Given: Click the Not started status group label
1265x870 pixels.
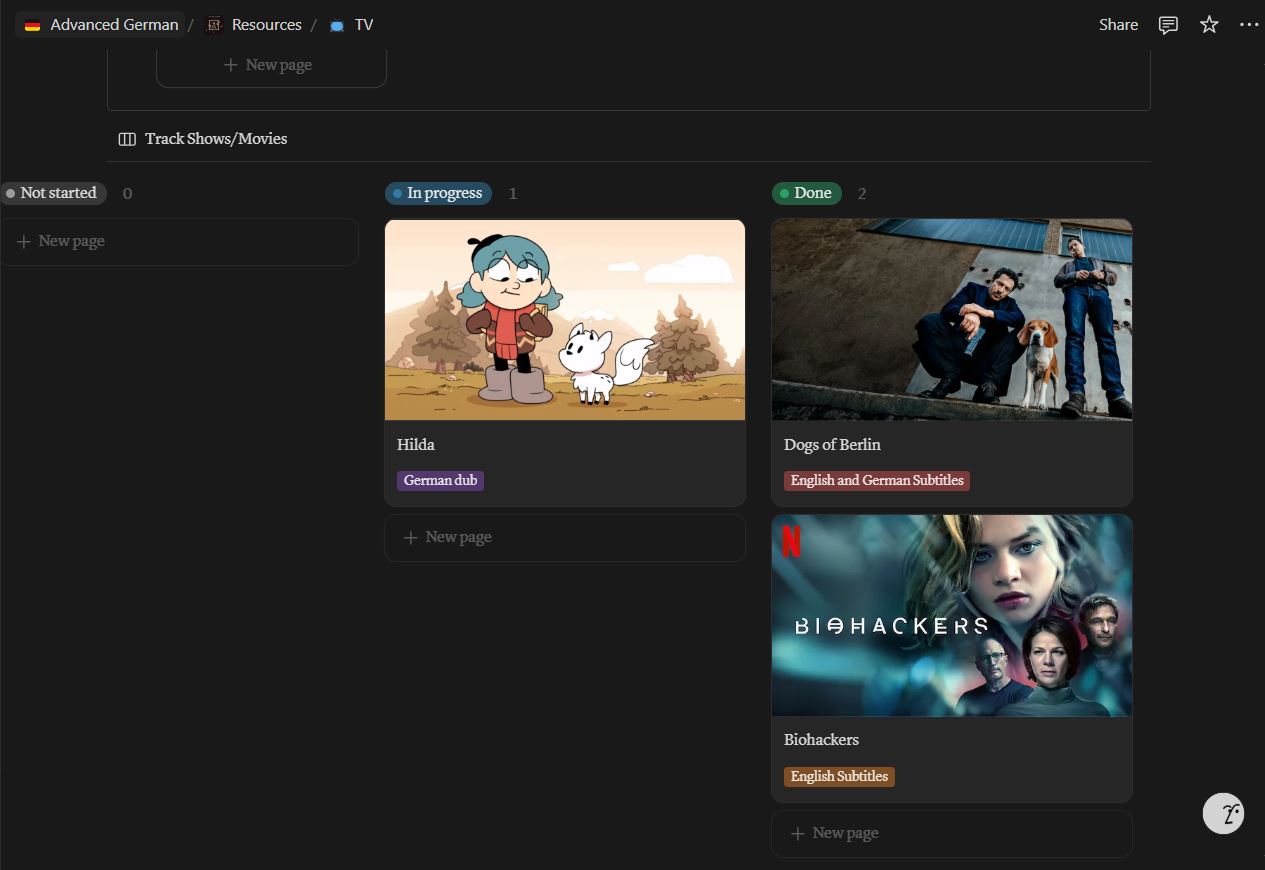Looking at the screenshot, I should [53, 193].
